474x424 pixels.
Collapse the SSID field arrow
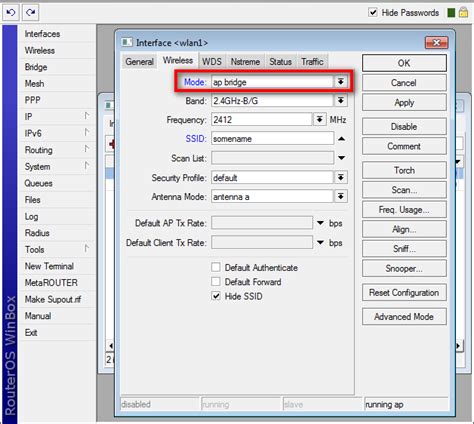[341, 139]
